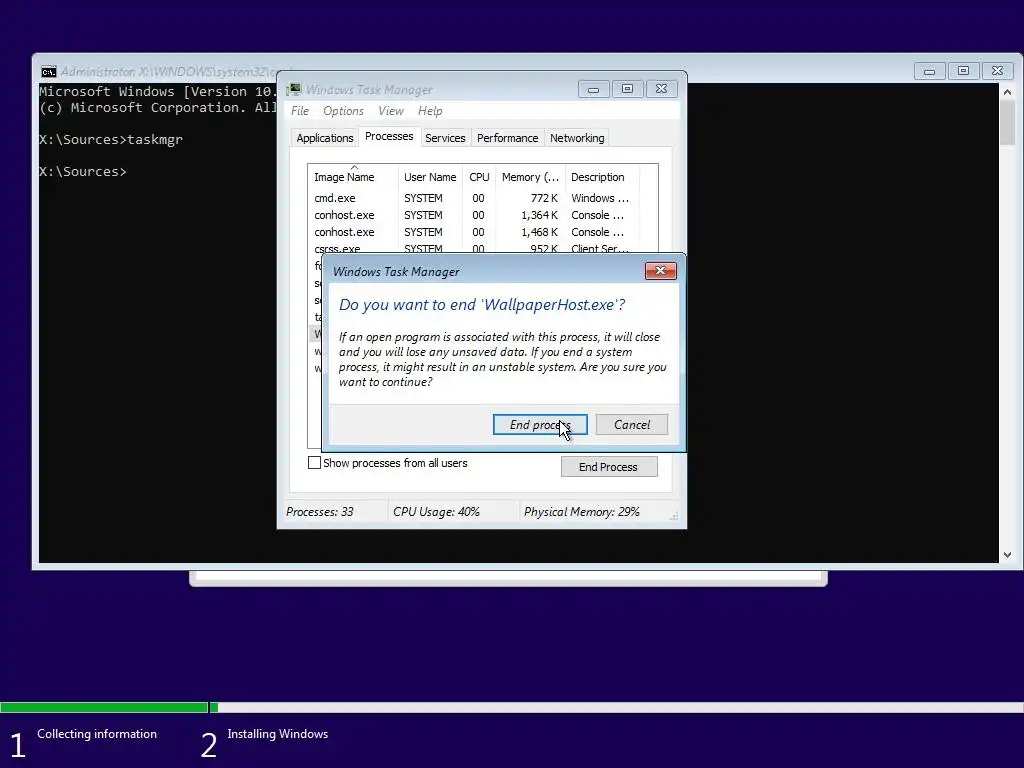The width and height of the screenshot is (1024, 768).
Task: Click the command prompt scrollbar thumb
Action: 1007,123
